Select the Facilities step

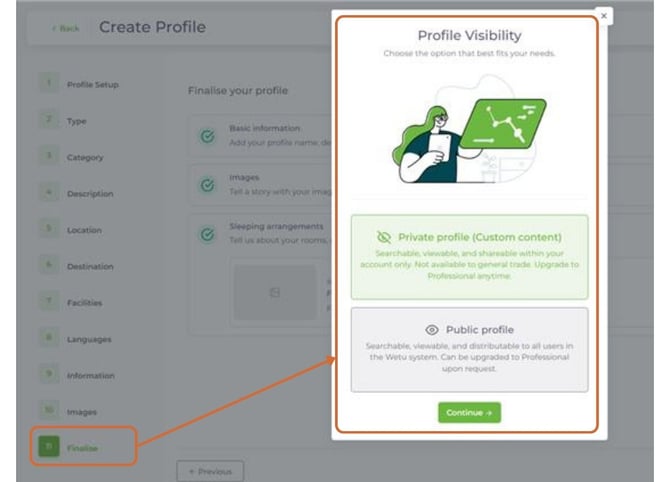pos(85,303)
